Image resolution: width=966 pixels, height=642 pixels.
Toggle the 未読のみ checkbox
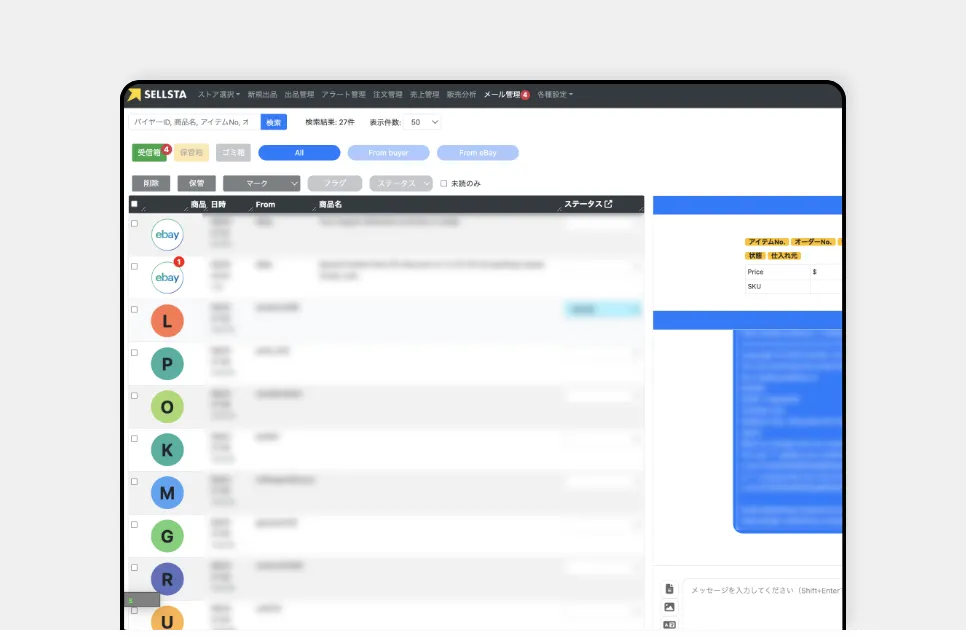click(444, 184)
